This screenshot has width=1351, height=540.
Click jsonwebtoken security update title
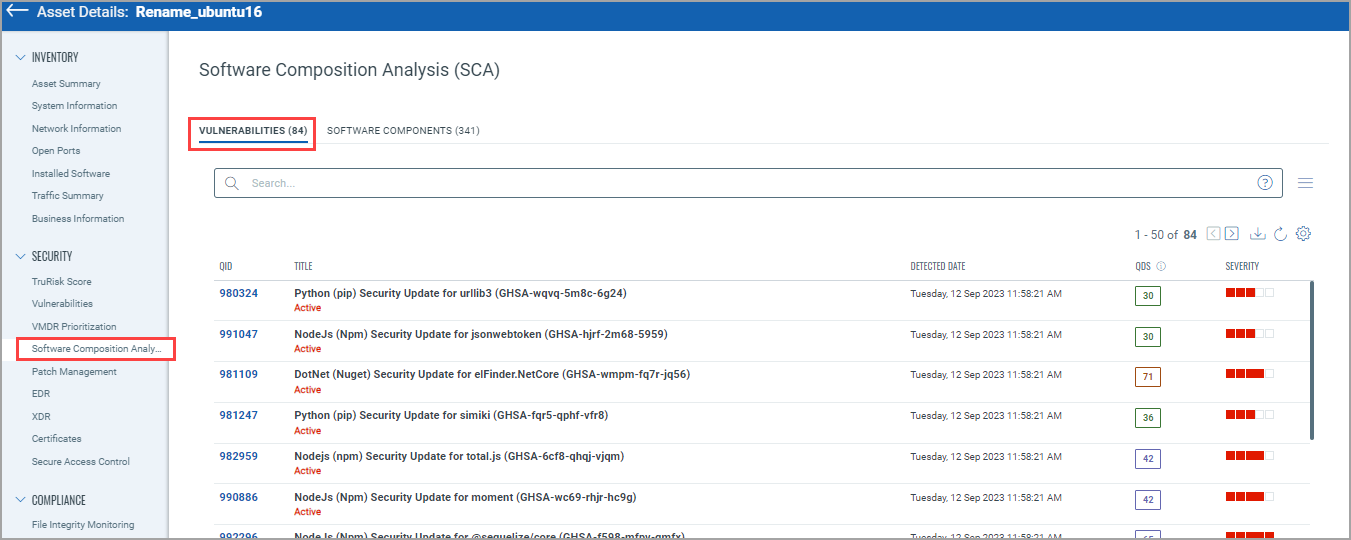tap(481, 334)
